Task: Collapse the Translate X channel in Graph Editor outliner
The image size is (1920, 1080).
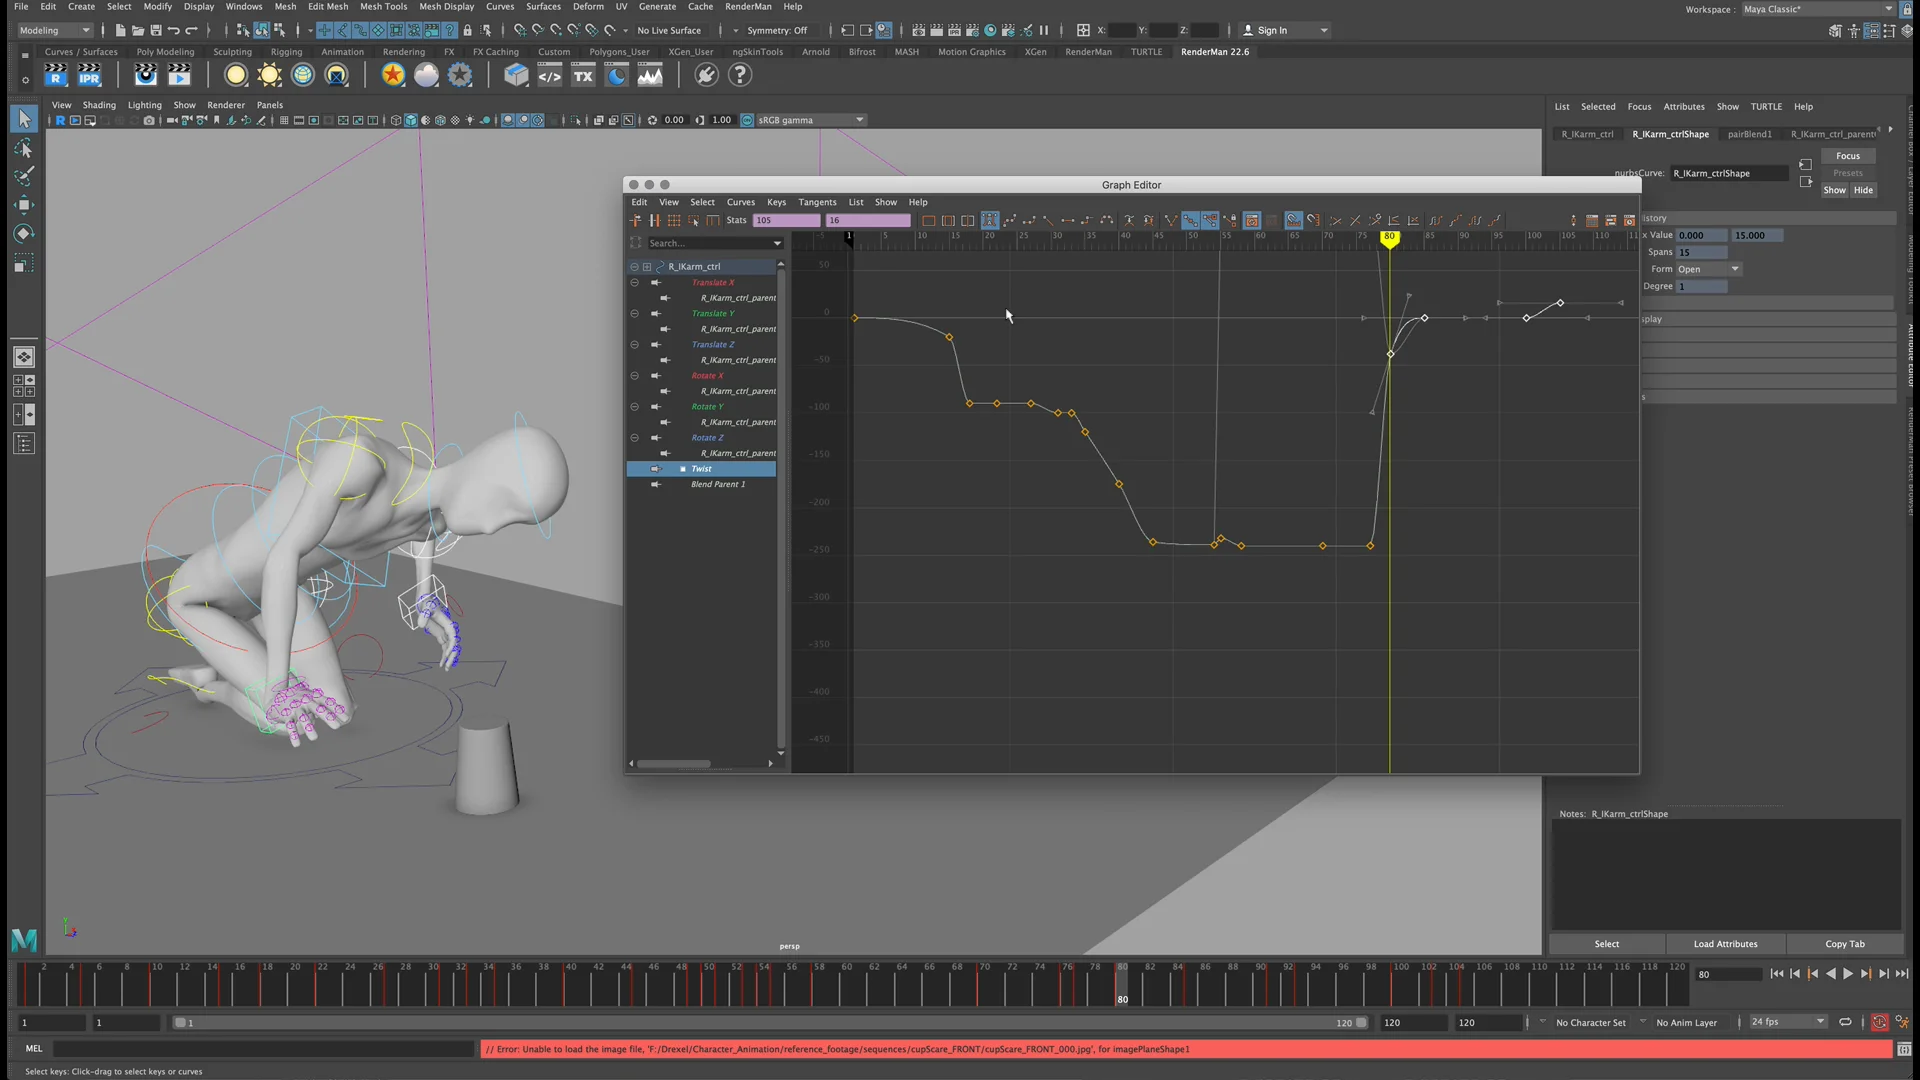Action: click(635, 283)
